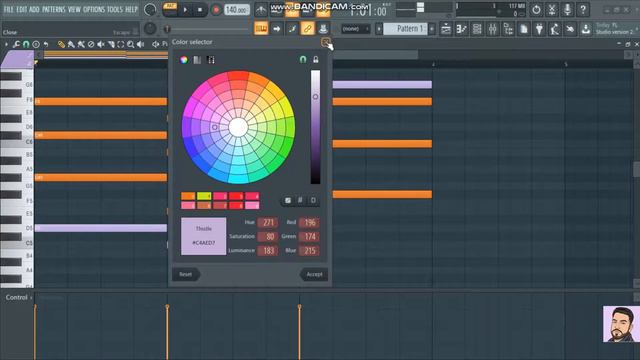Open the (none) snap dropdown
Image resolution: width=640 pixels, height=360 pixels.
pyautogui.click(x=356, y=29)
